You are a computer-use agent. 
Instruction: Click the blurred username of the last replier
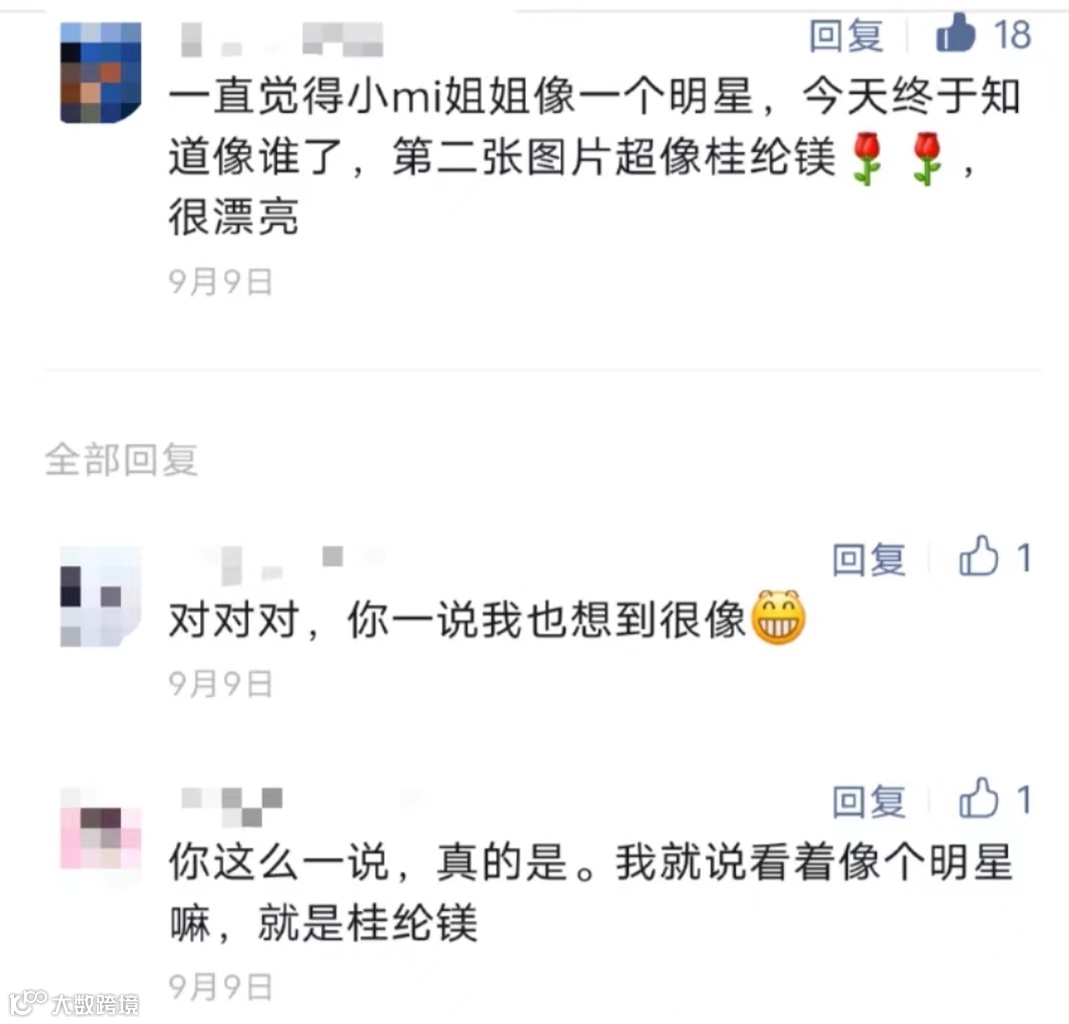point(232,807)
